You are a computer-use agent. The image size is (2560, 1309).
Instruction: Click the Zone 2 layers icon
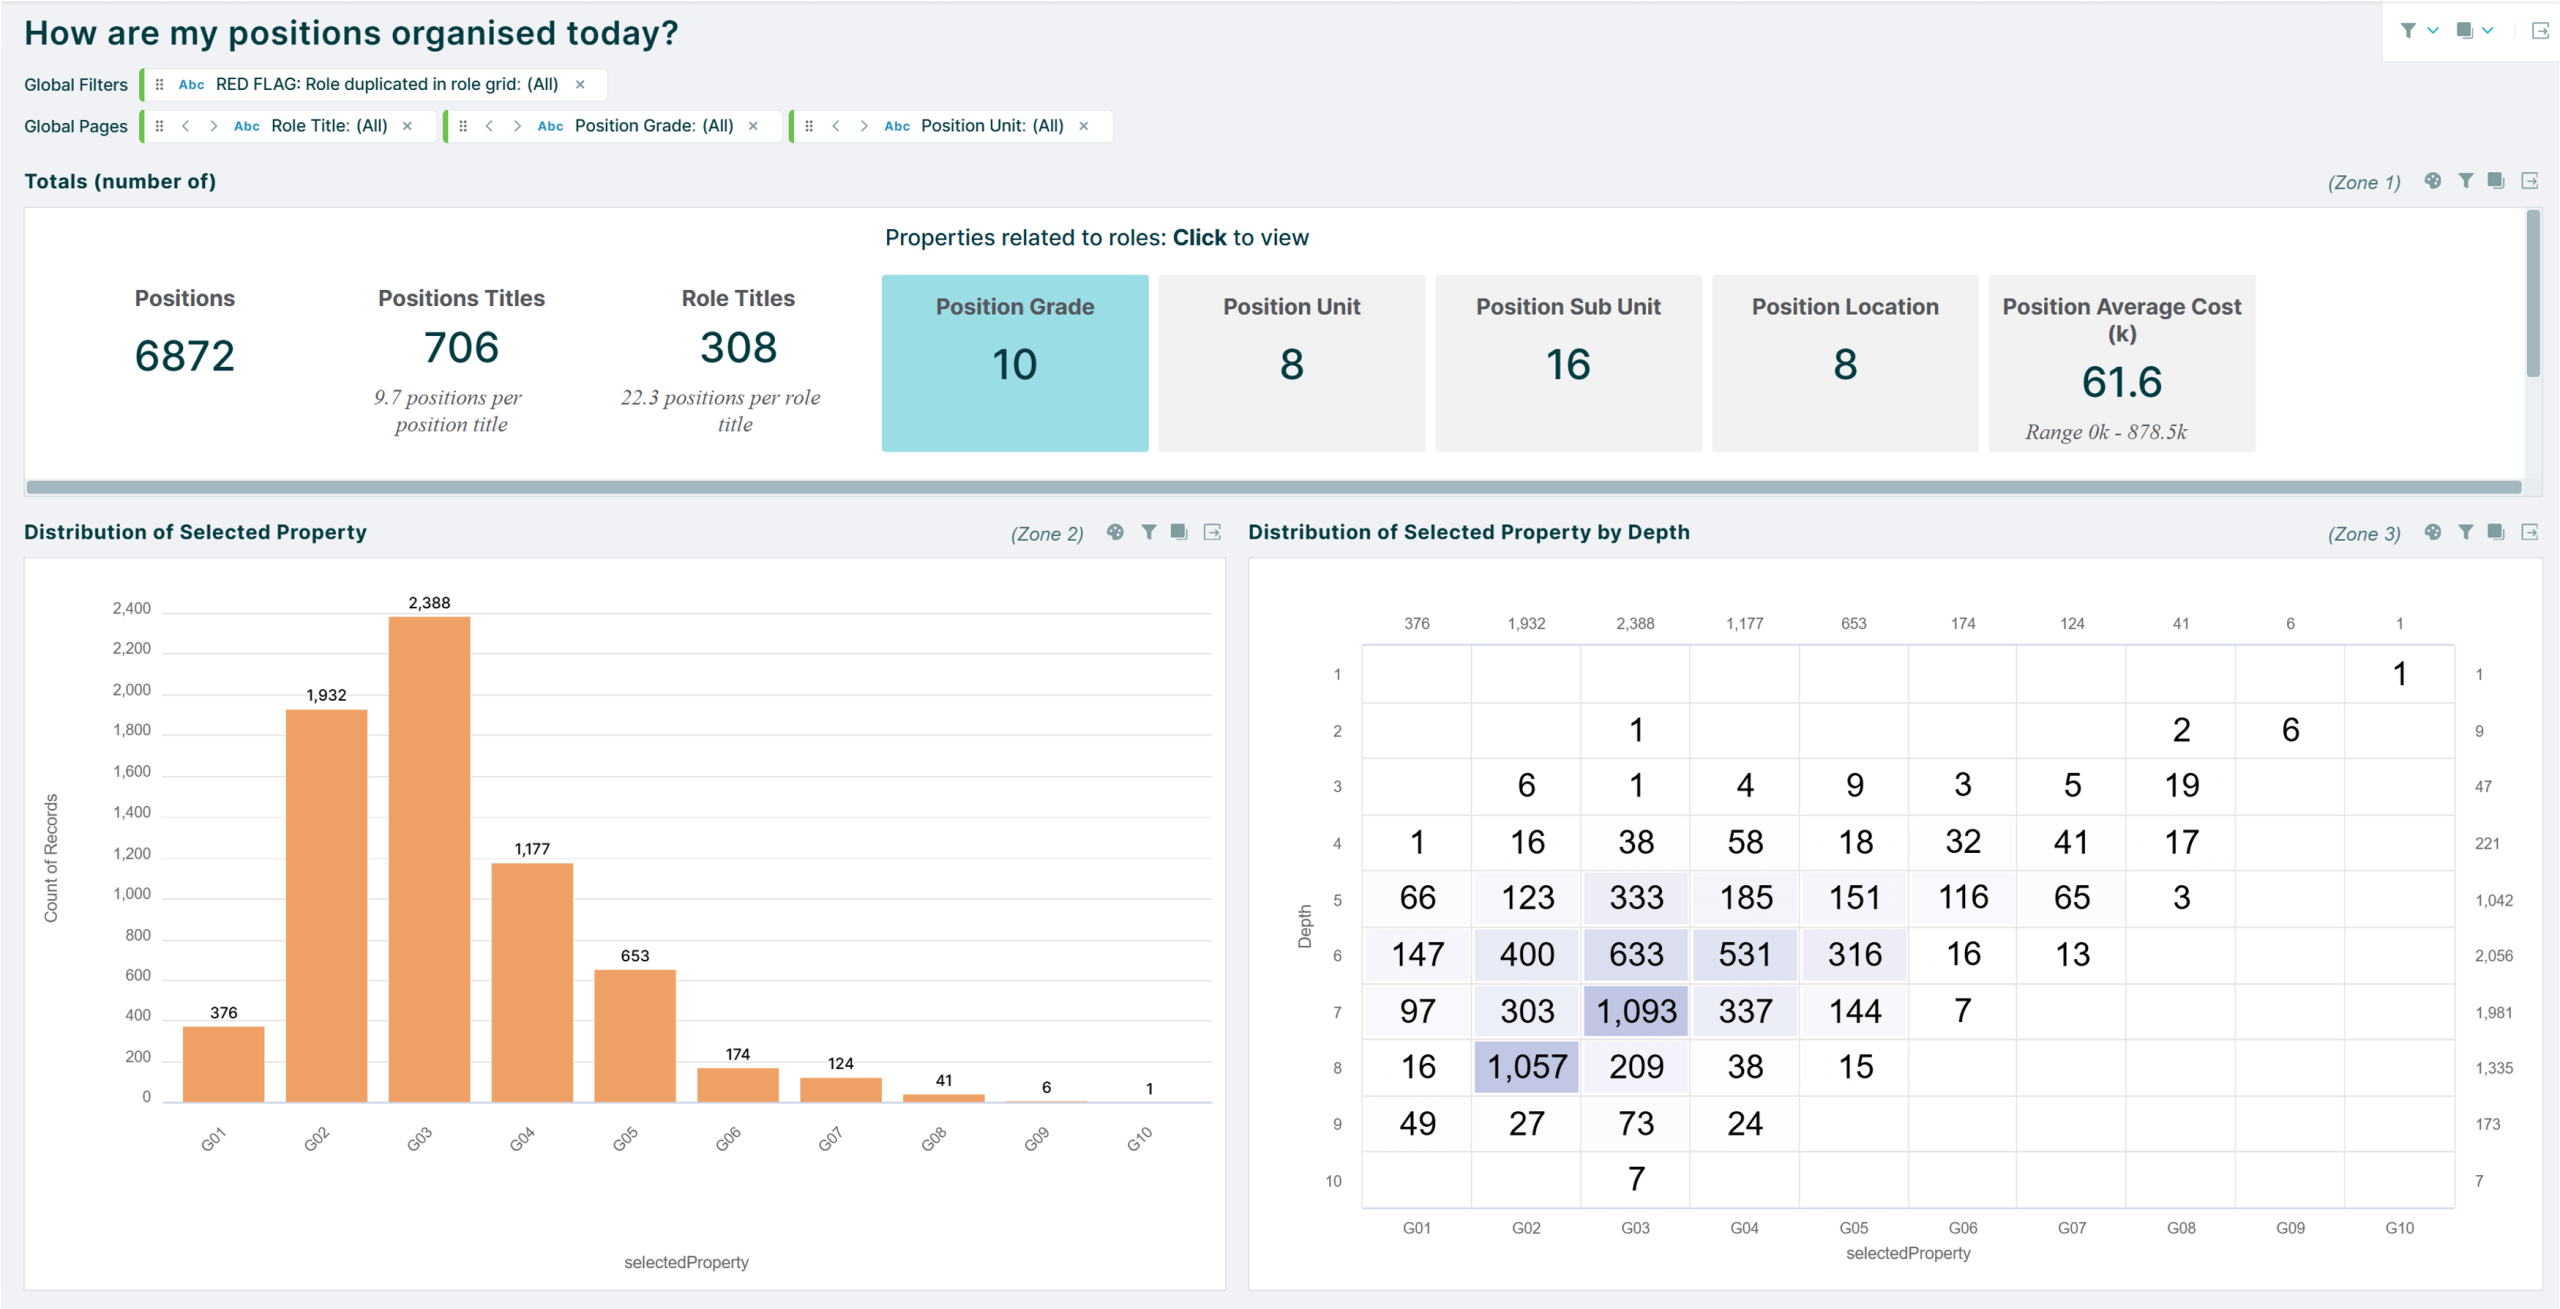pyautogui.click(x=1179, y=532)
